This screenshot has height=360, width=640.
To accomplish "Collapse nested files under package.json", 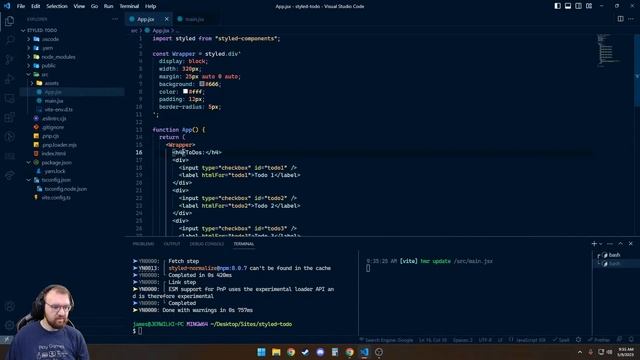I will (29, 162).
